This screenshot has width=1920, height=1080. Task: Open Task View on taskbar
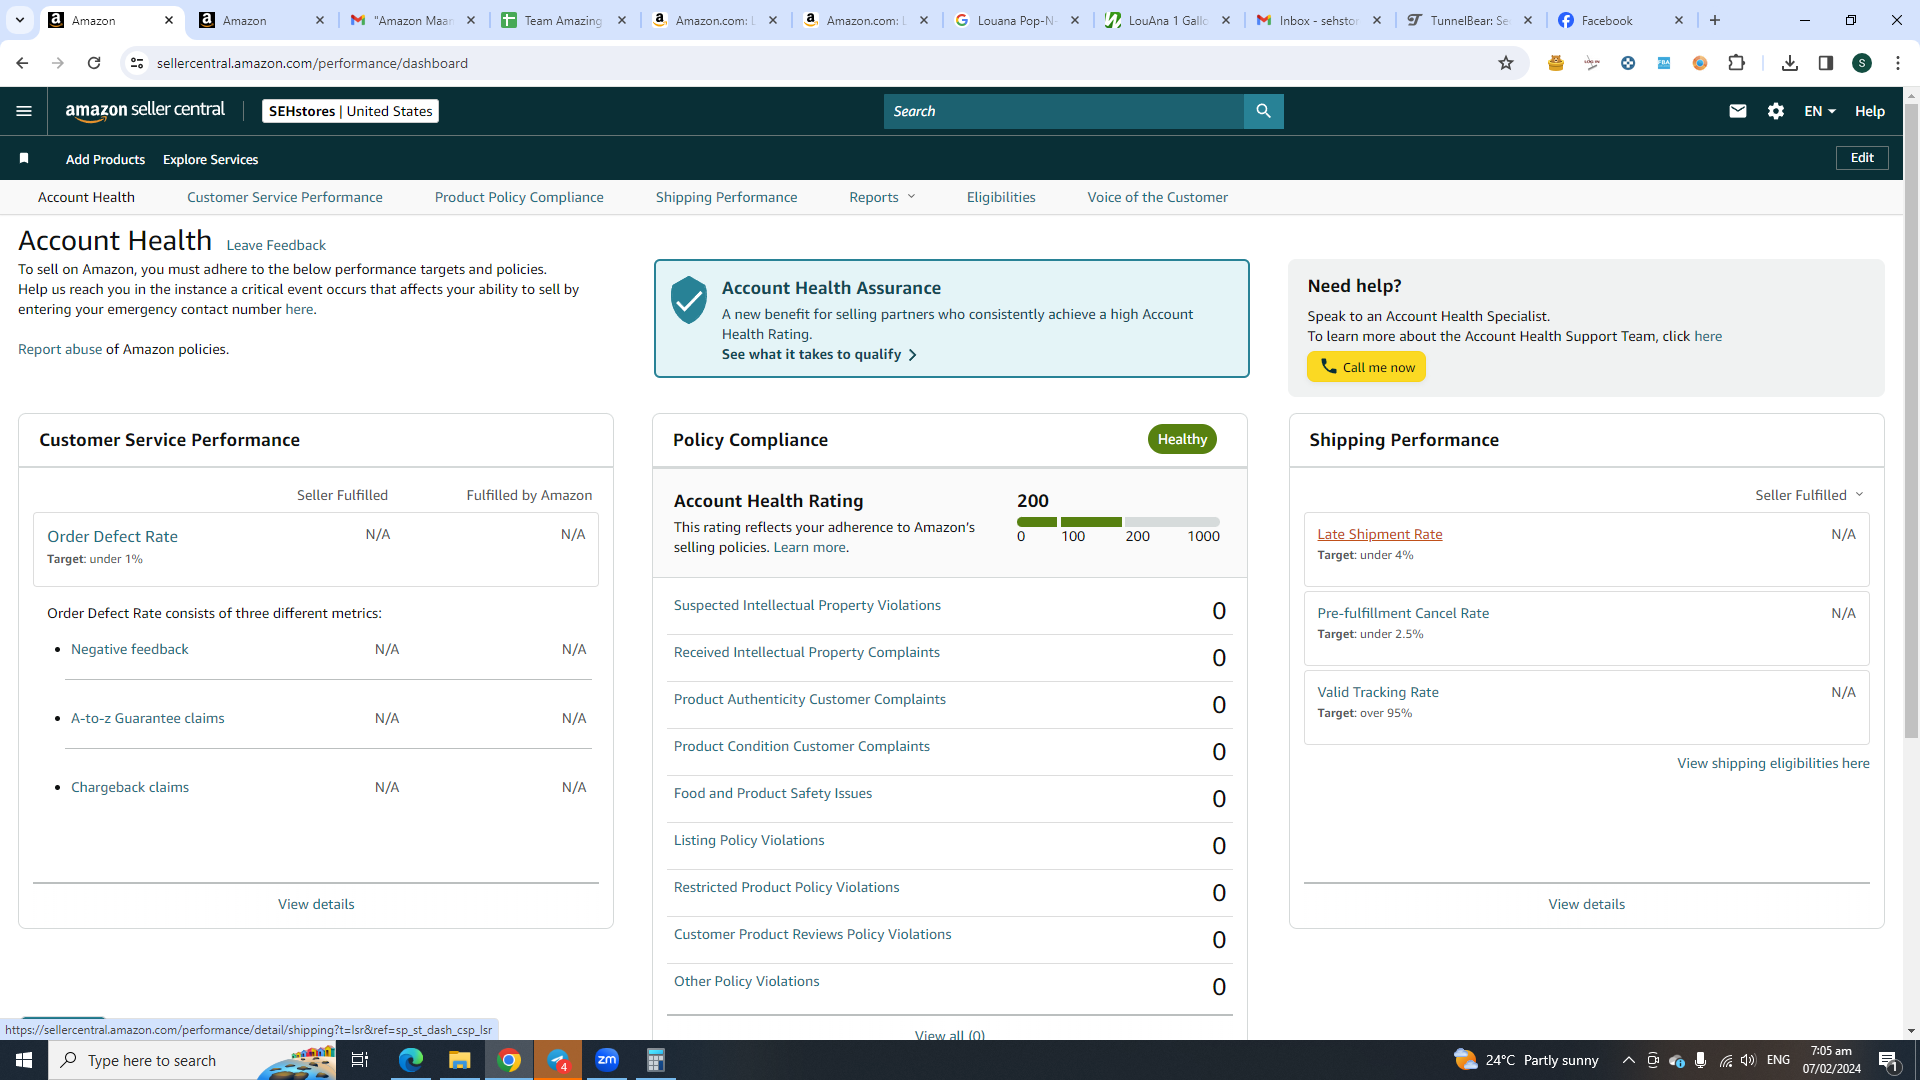point(360,1060)
